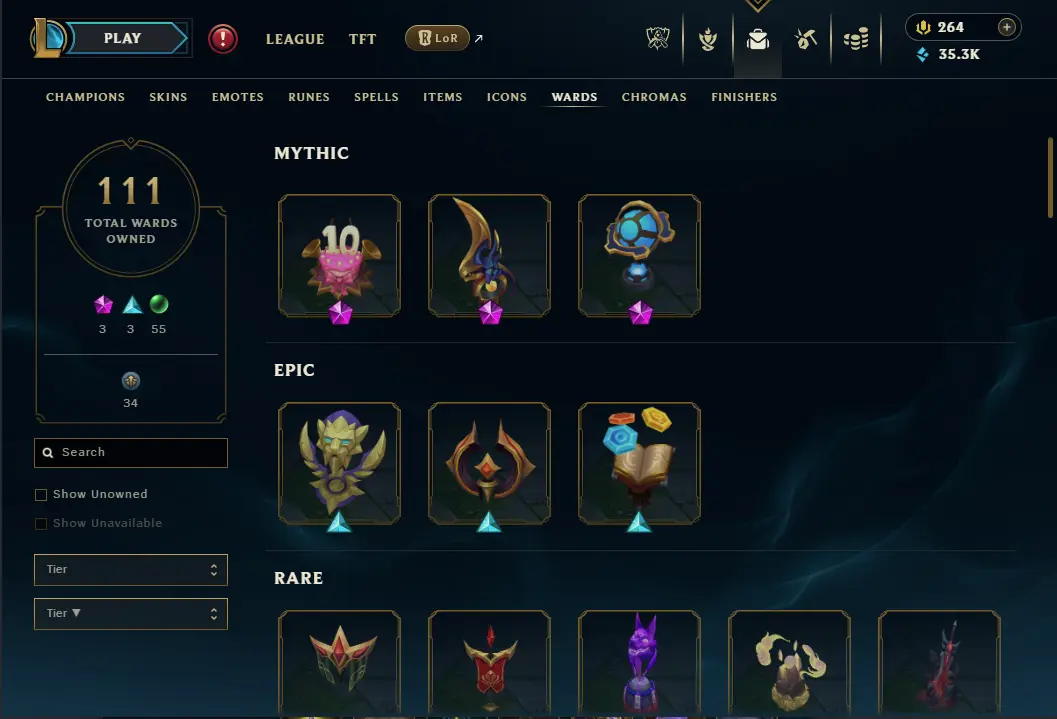Focus the wards Search field
1057x719 pixels.
click(x=131, y=453)
